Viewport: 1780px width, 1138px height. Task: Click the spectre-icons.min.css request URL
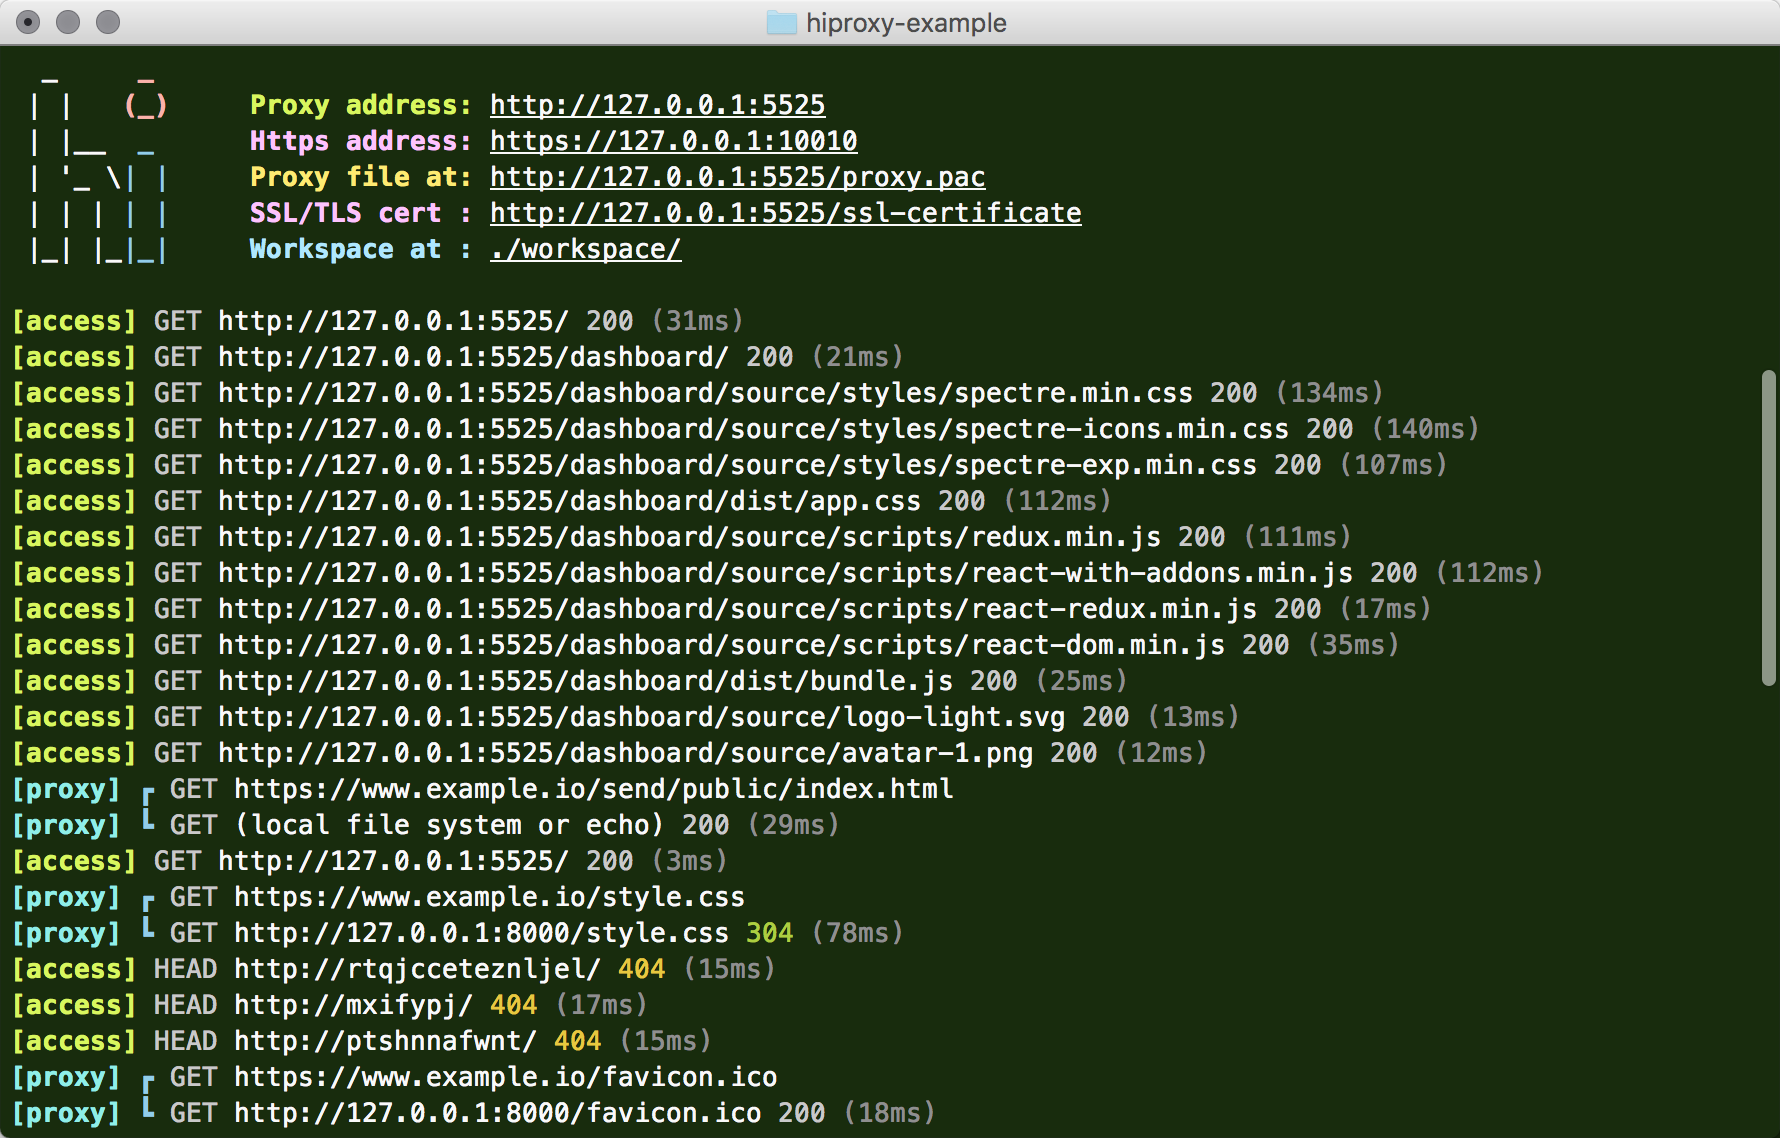pos(754,429)
